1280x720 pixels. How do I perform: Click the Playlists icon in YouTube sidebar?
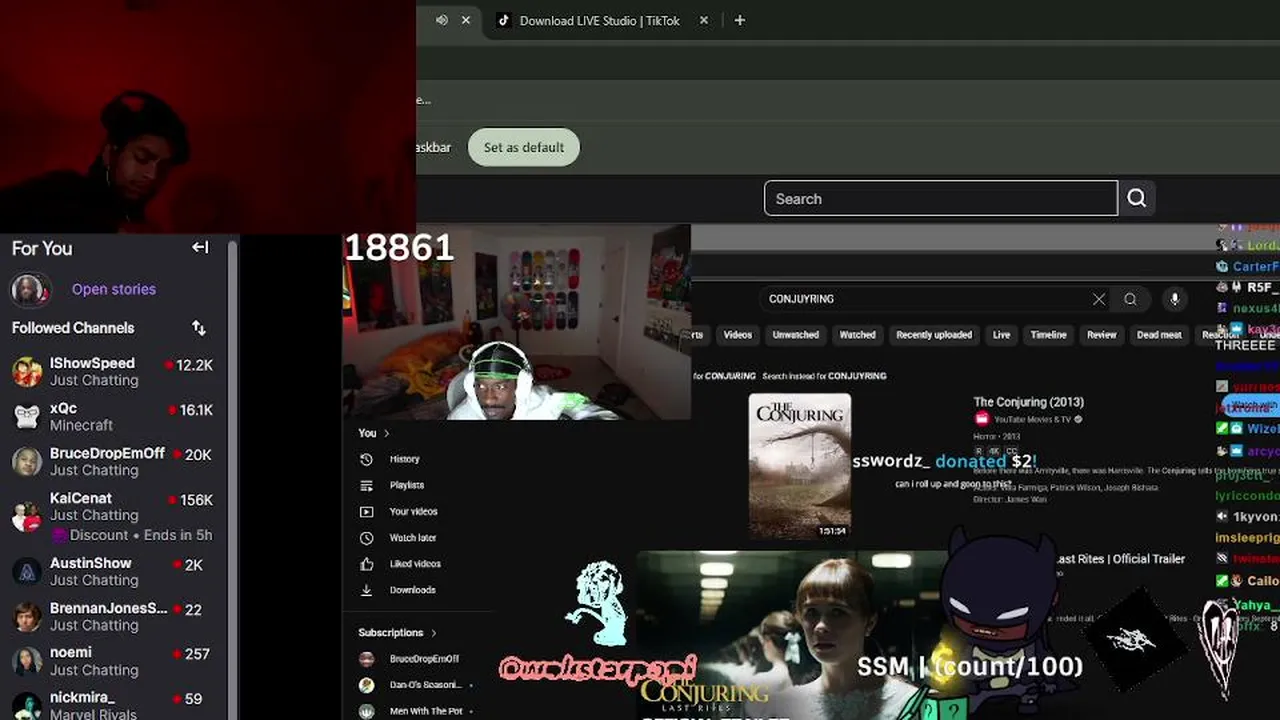coord(367,485)
